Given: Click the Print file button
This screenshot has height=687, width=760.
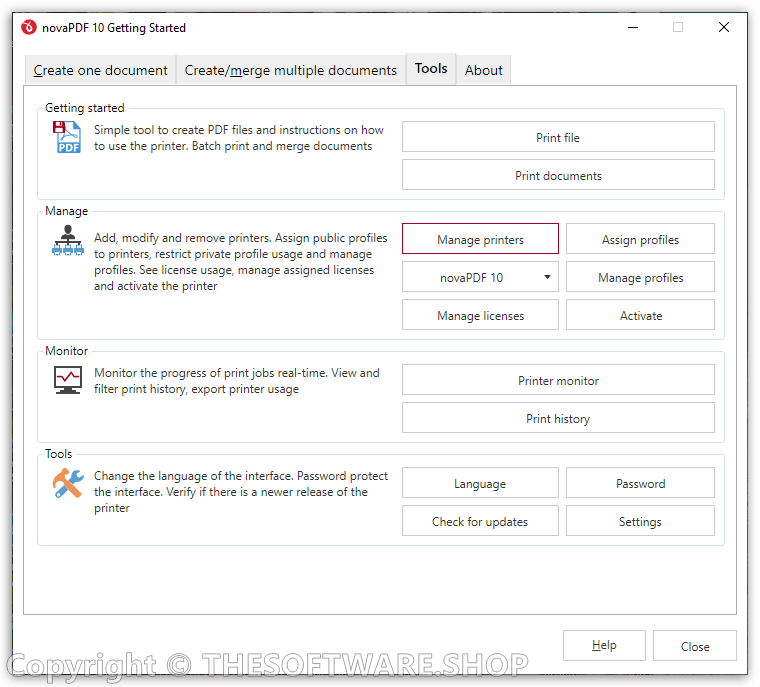Looking at the screenshot, I should tap(558, 137).
